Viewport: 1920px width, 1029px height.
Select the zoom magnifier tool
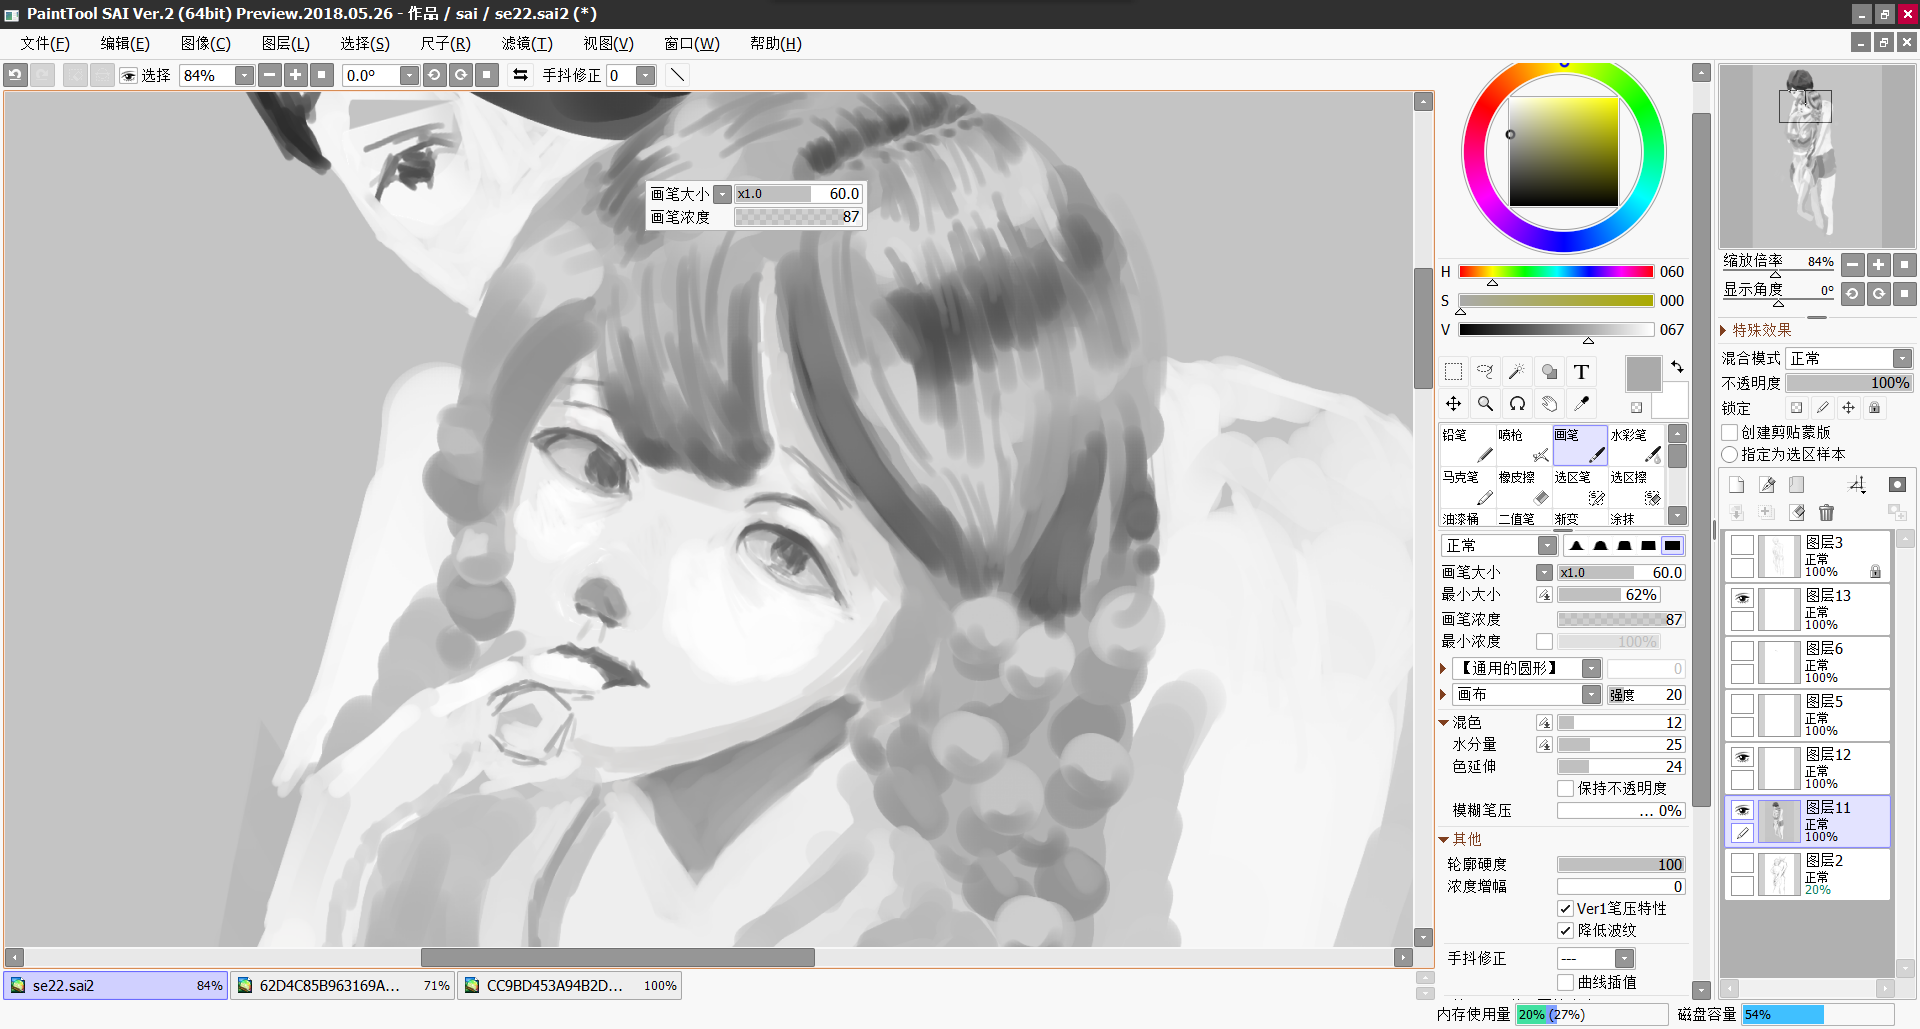click(x=1485, y=404)
